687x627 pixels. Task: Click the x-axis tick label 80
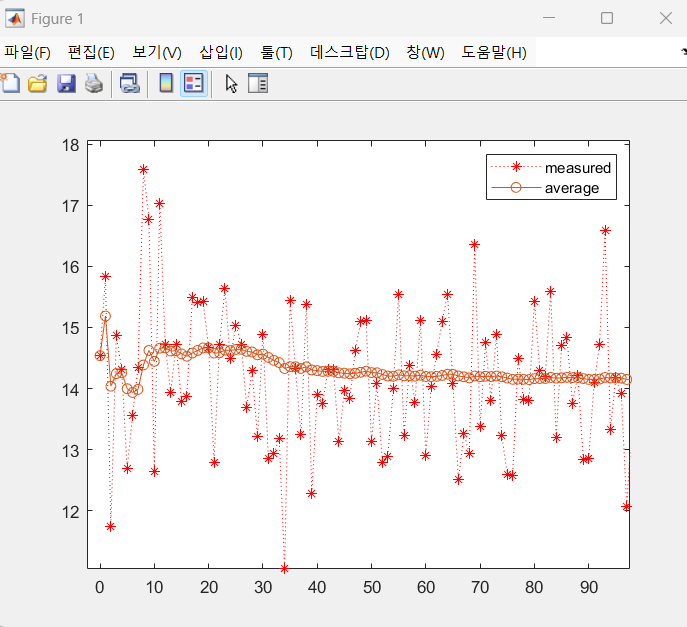pyautogui.click(x=534, y=587)
